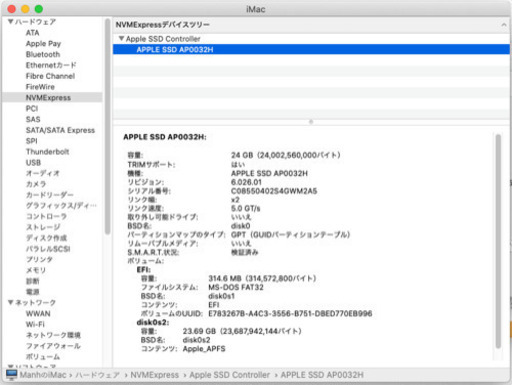Viewport: 512px width, 385px height.
Task: Select NVMExpress in the sidebar
Action: (x=48, y=98)
